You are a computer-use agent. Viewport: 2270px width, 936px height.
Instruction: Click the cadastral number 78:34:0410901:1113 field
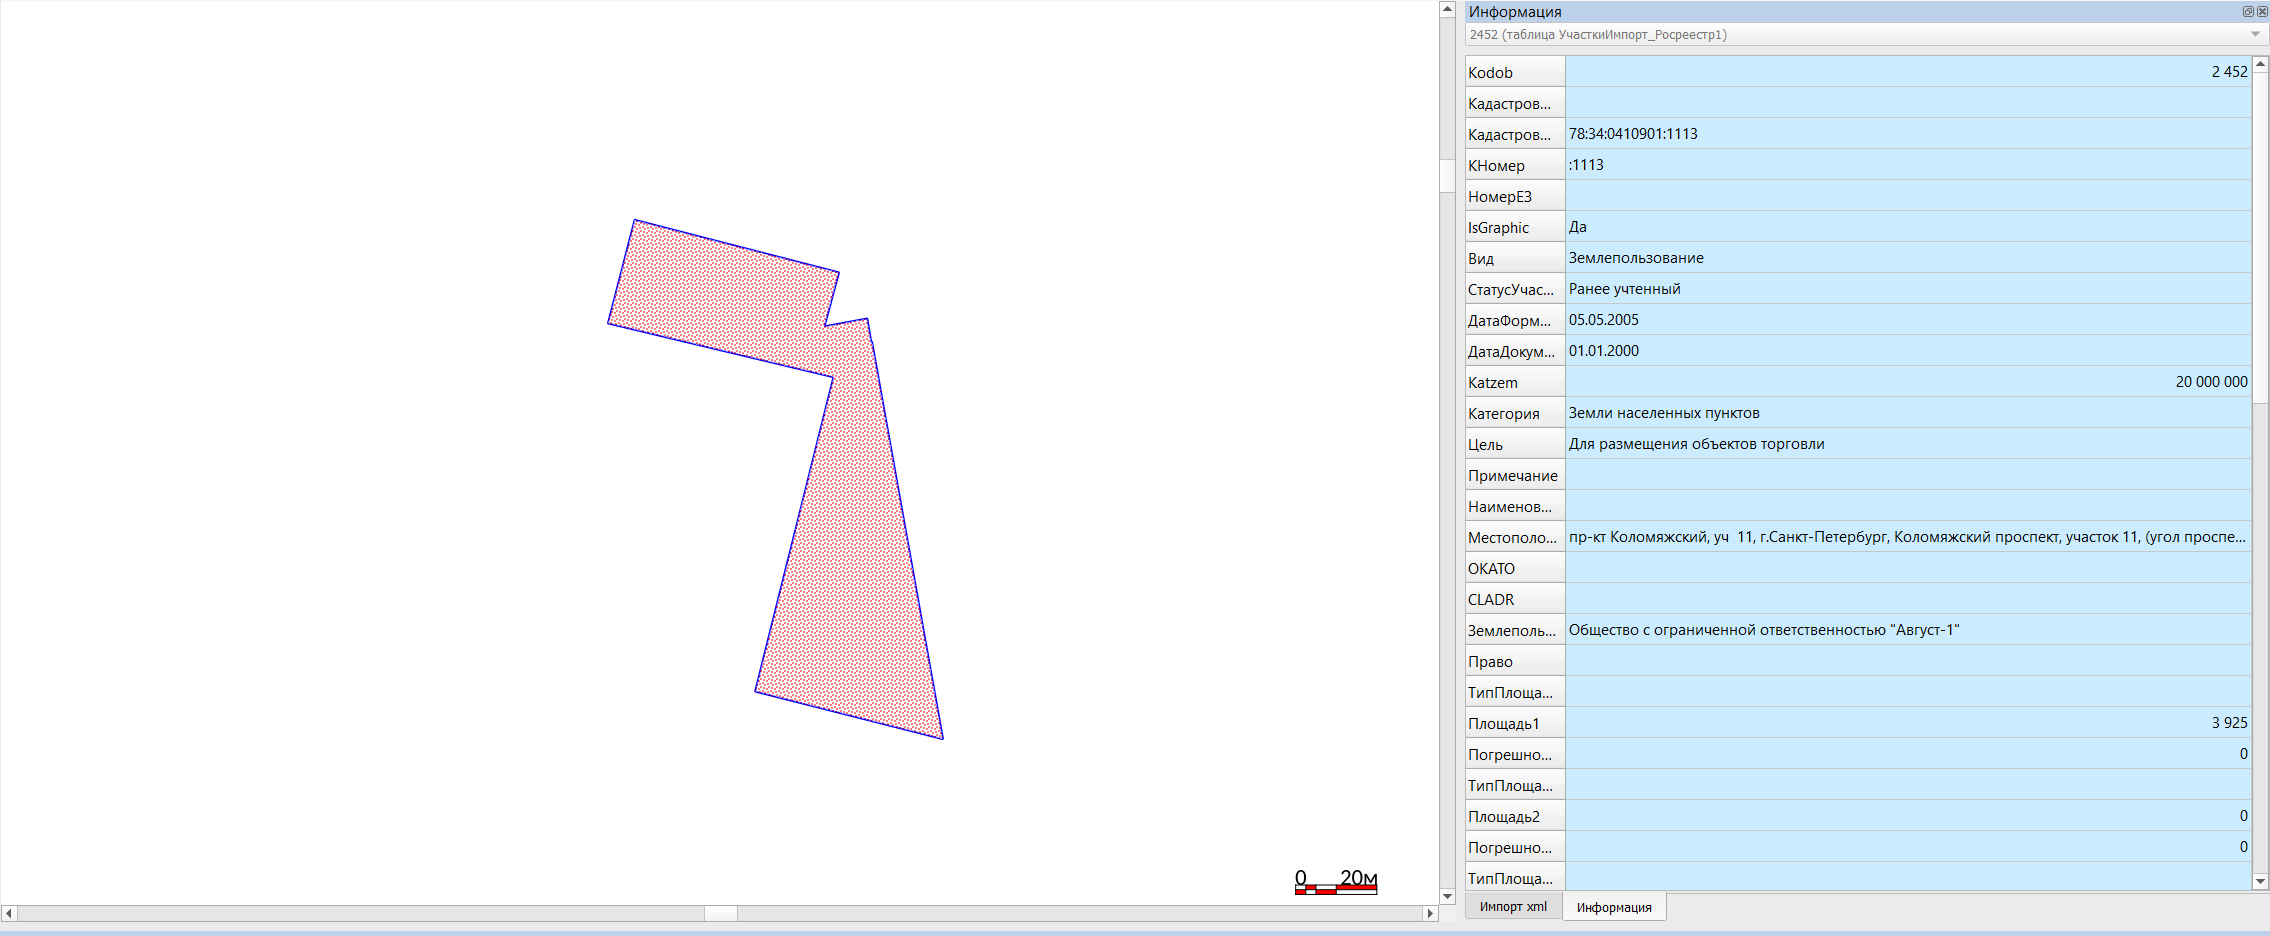[1907, 134]
